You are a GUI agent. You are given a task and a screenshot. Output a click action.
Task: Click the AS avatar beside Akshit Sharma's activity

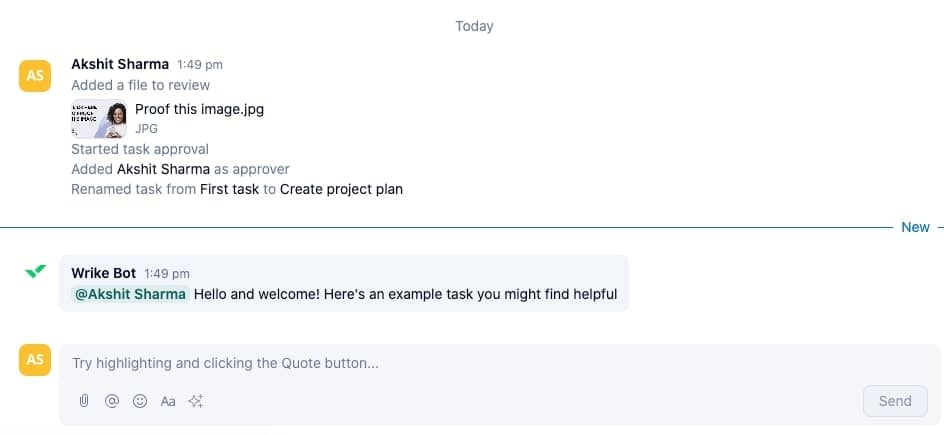coord(35,75)
